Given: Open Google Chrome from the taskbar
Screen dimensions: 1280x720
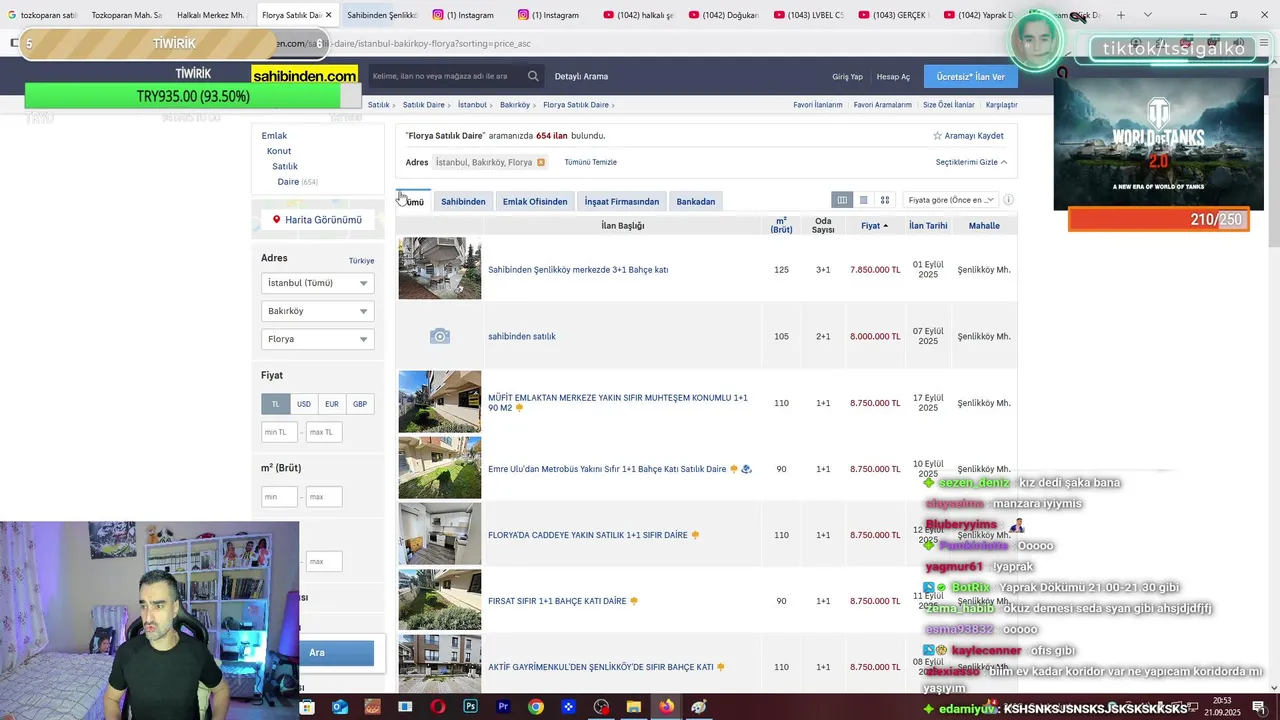Looking at the screenshot, I should pyautogui.click(x=536, y=707).
